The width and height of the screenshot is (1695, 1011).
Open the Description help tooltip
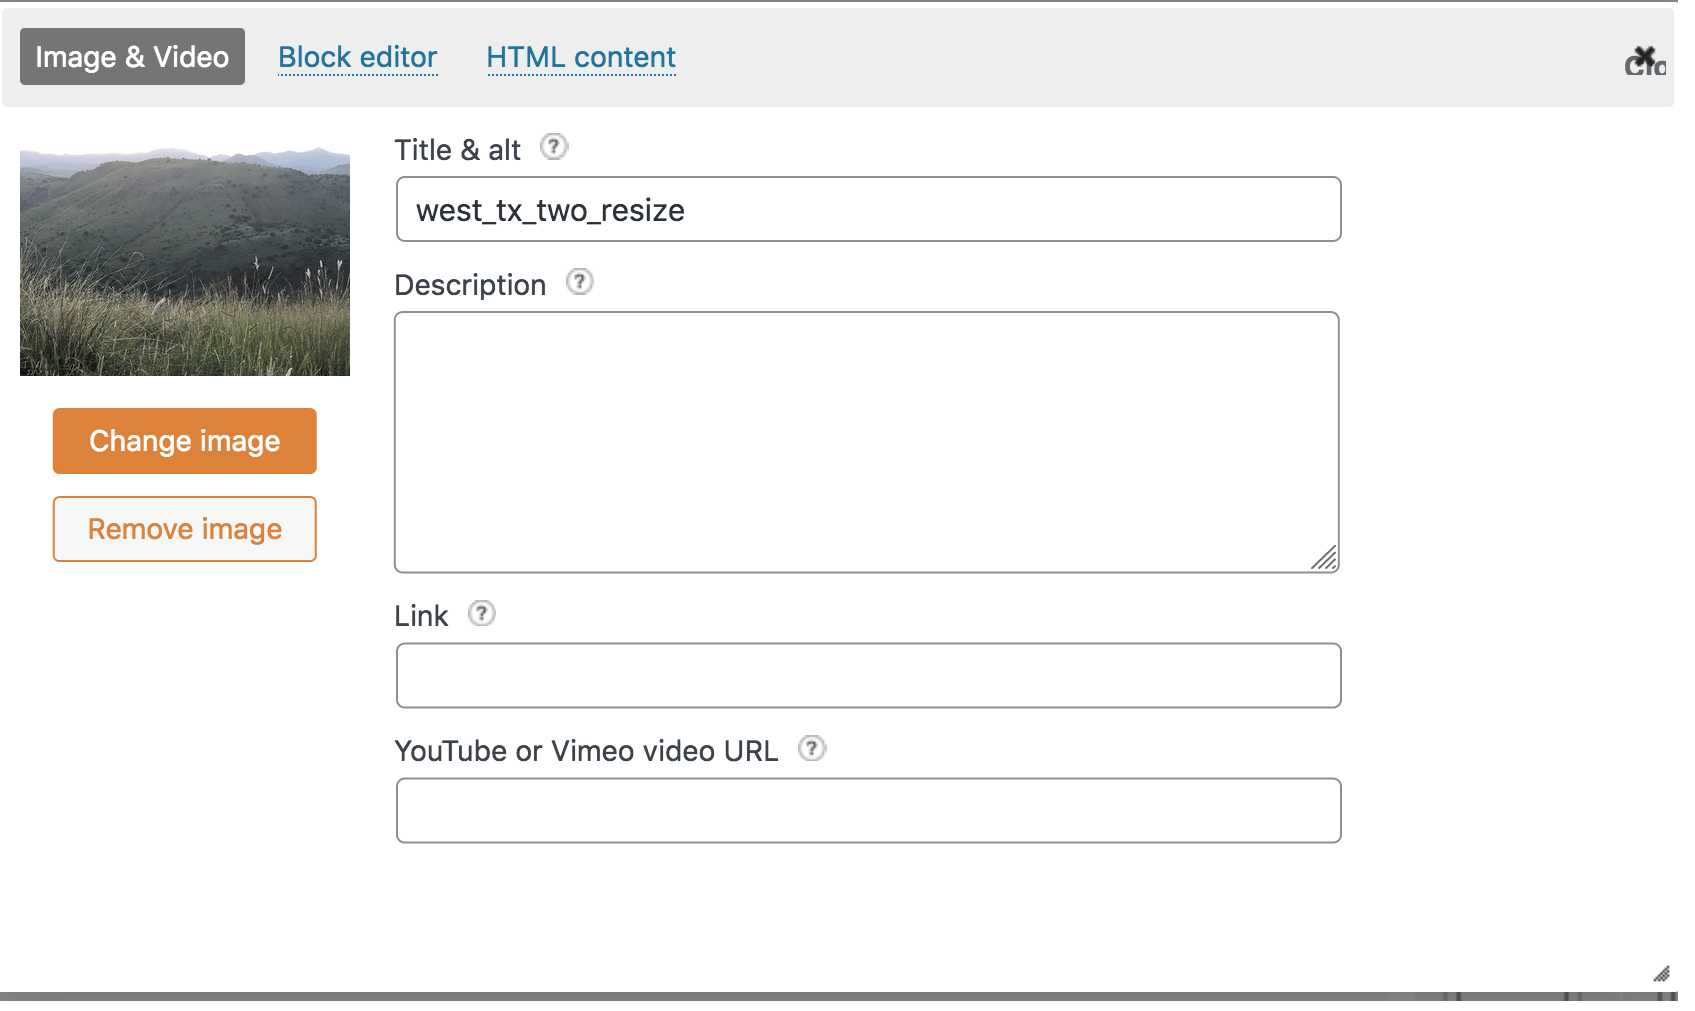[x=580, y=283]
